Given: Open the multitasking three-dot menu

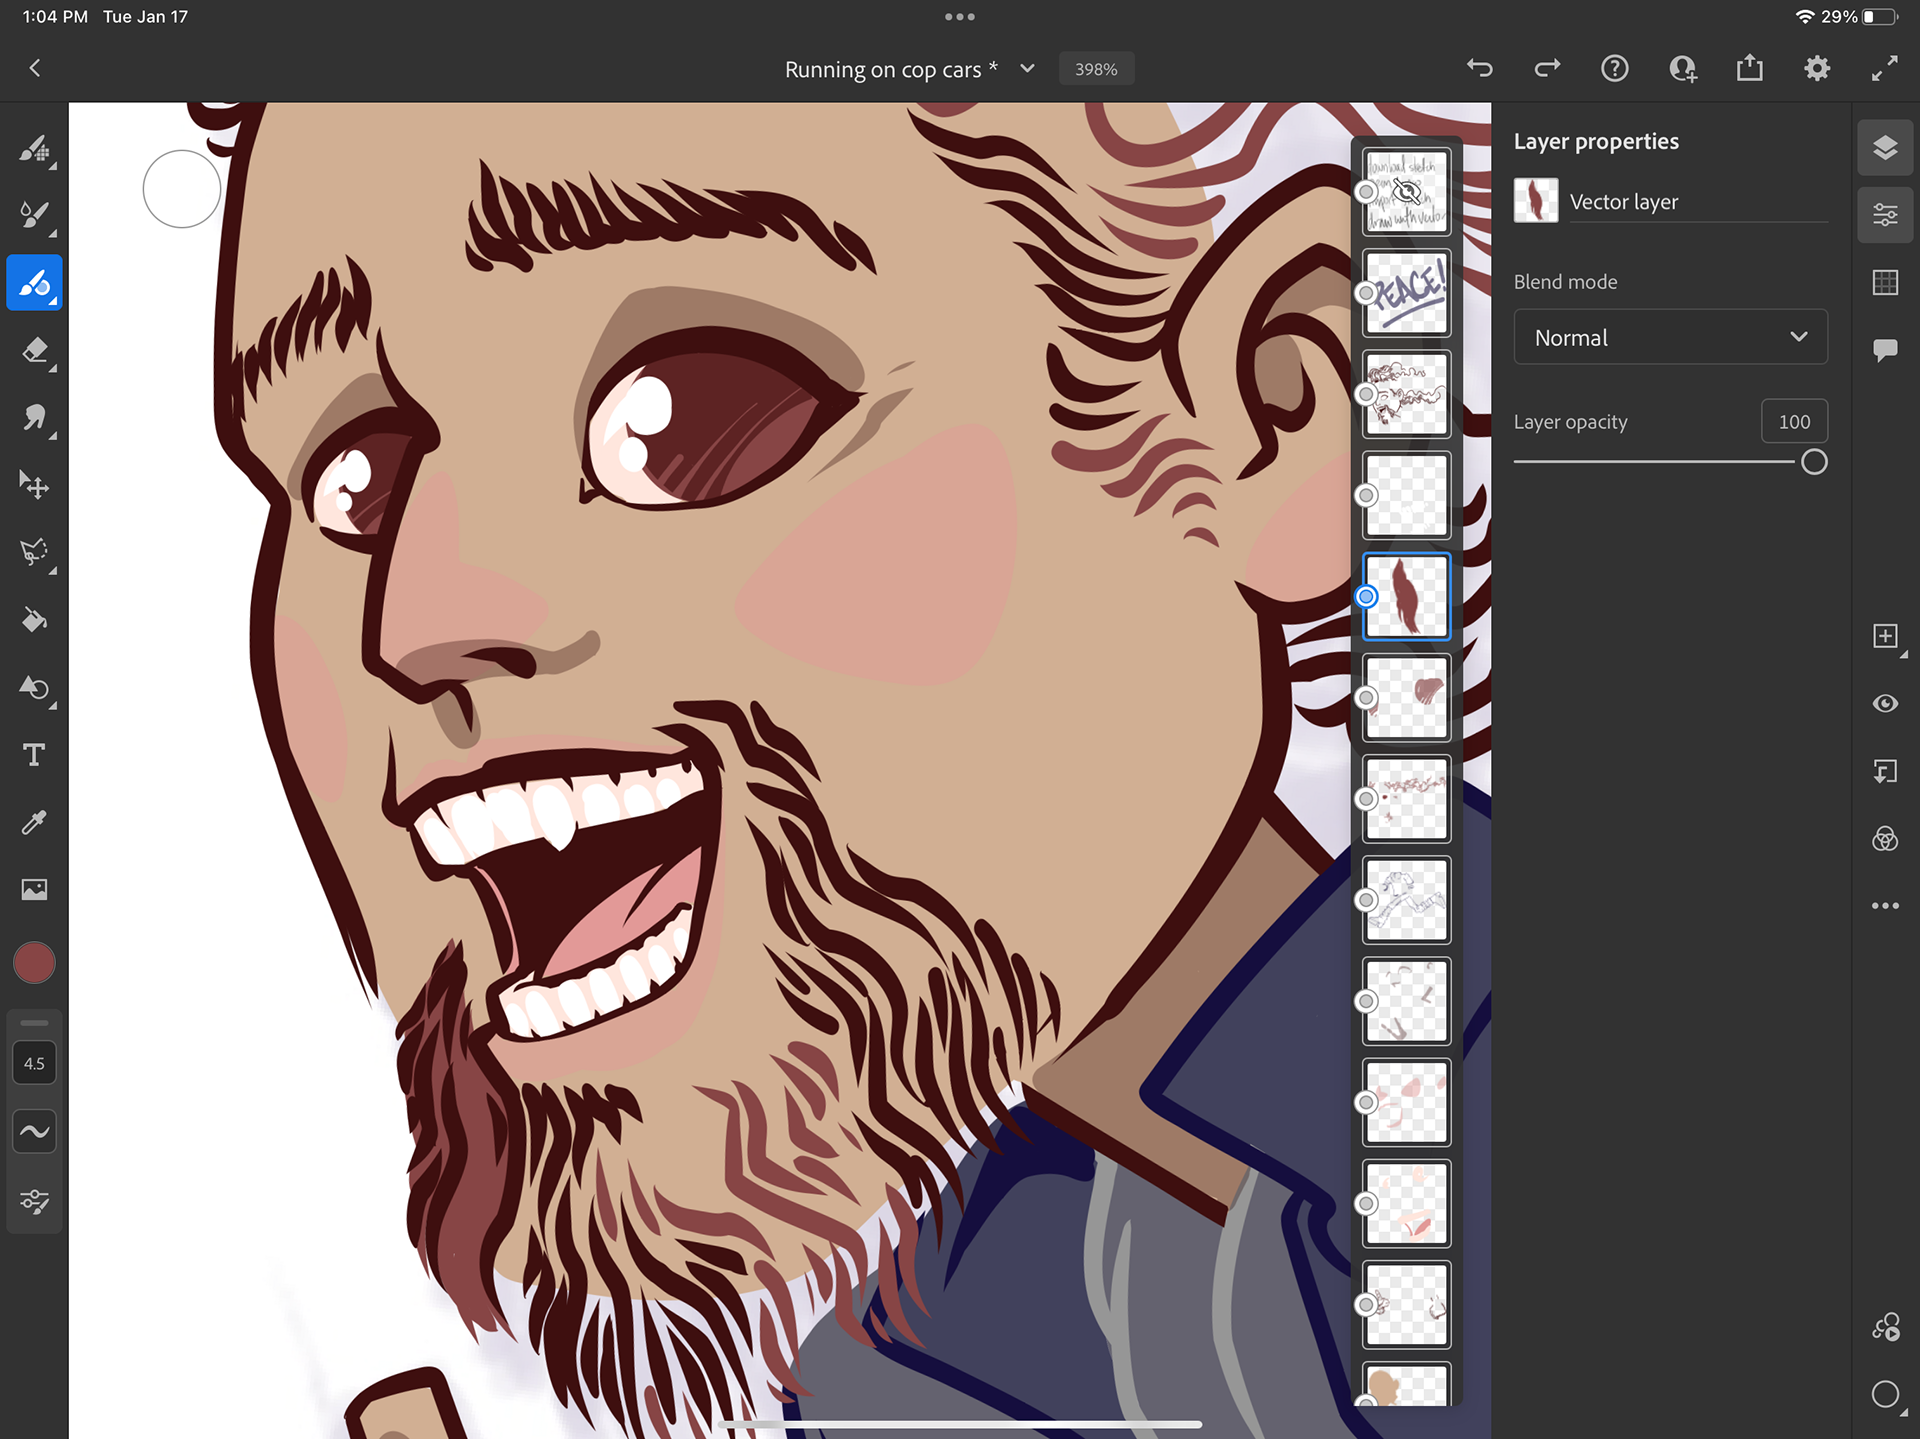Looking at the screenshot, I should pyautogui.click(x=960, y=16).
